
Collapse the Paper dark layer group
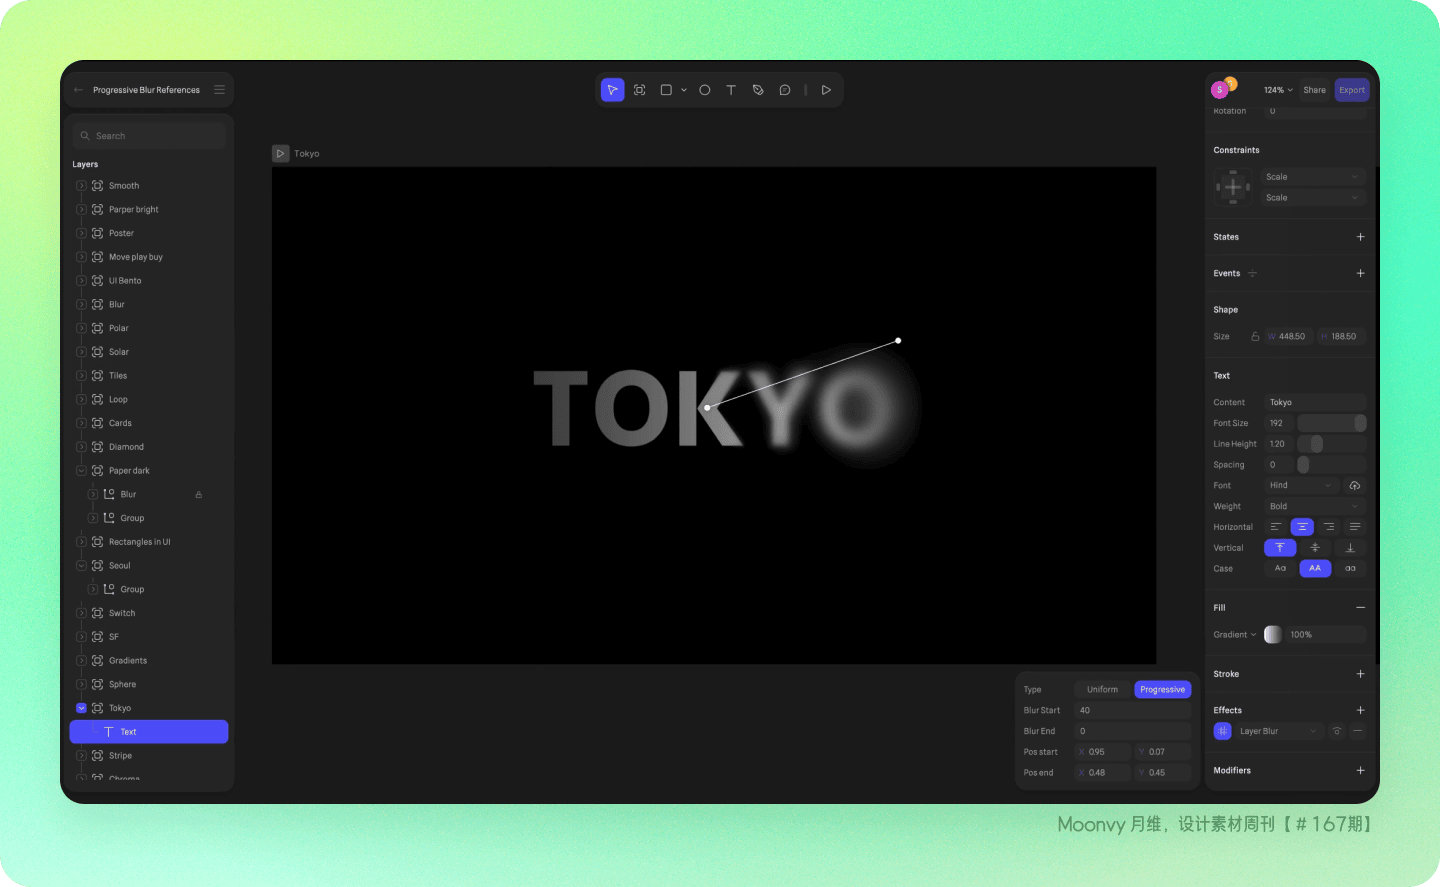81,471
